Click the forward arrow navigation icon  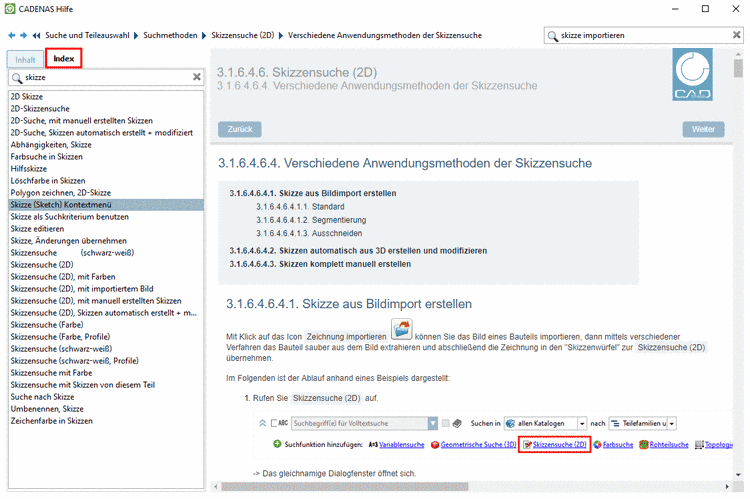point(23,35)
